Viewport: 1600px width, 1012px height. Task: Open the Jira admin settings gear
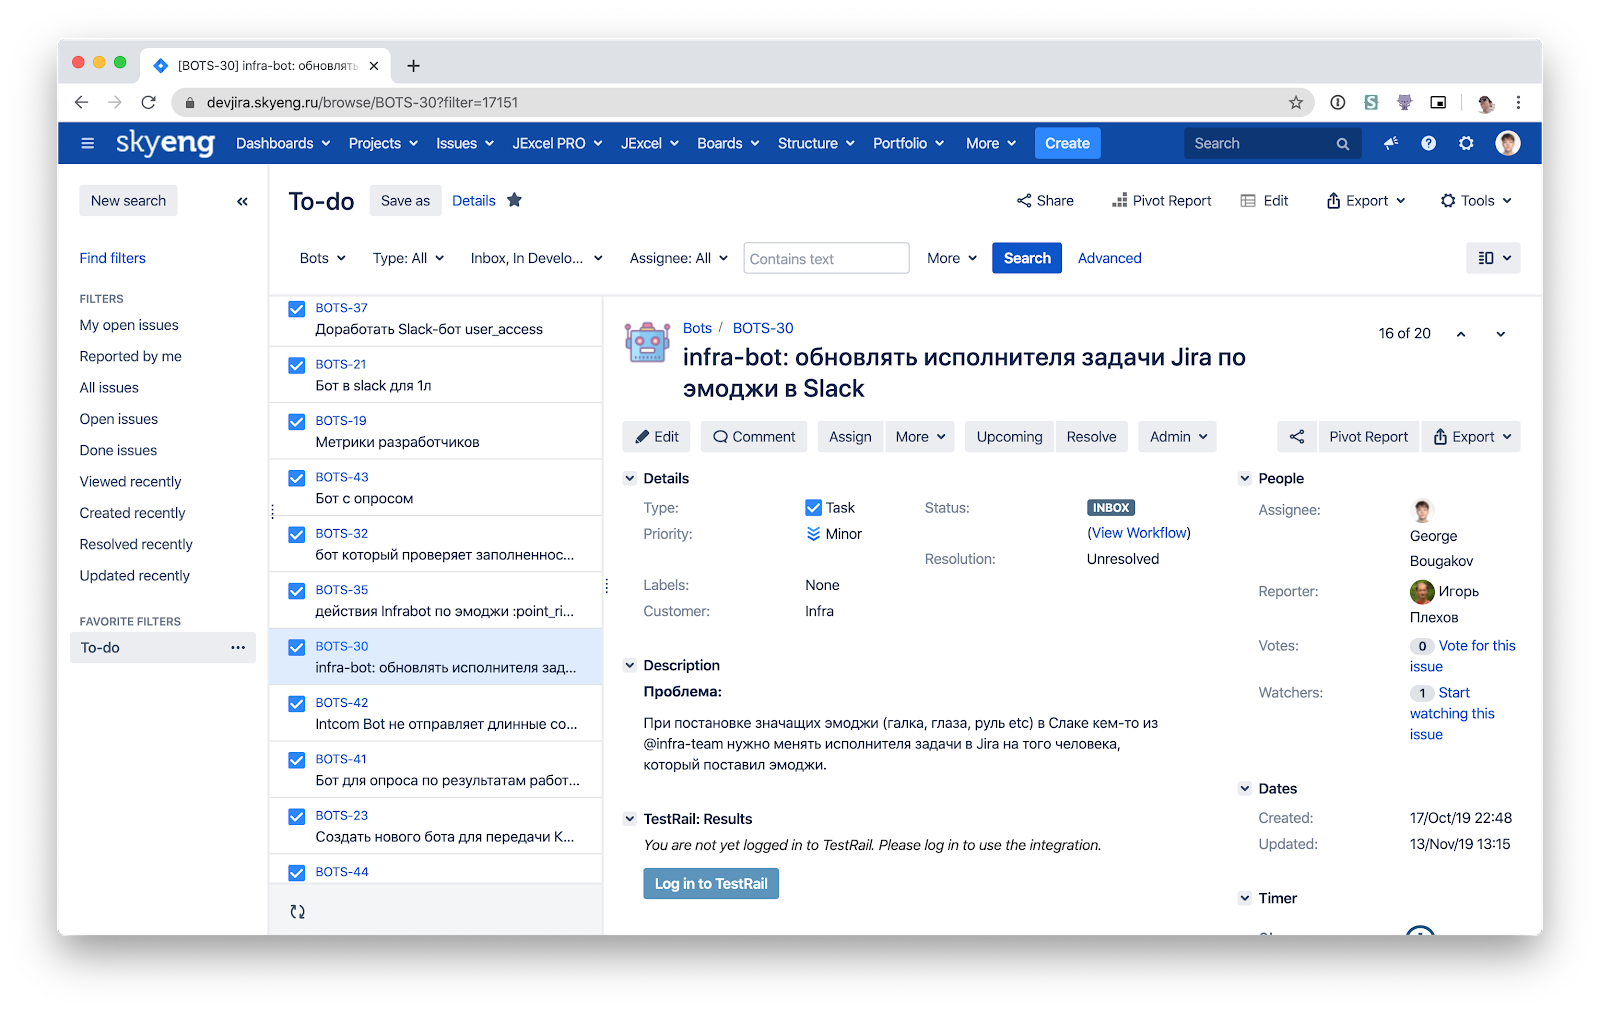(1466, 143)
